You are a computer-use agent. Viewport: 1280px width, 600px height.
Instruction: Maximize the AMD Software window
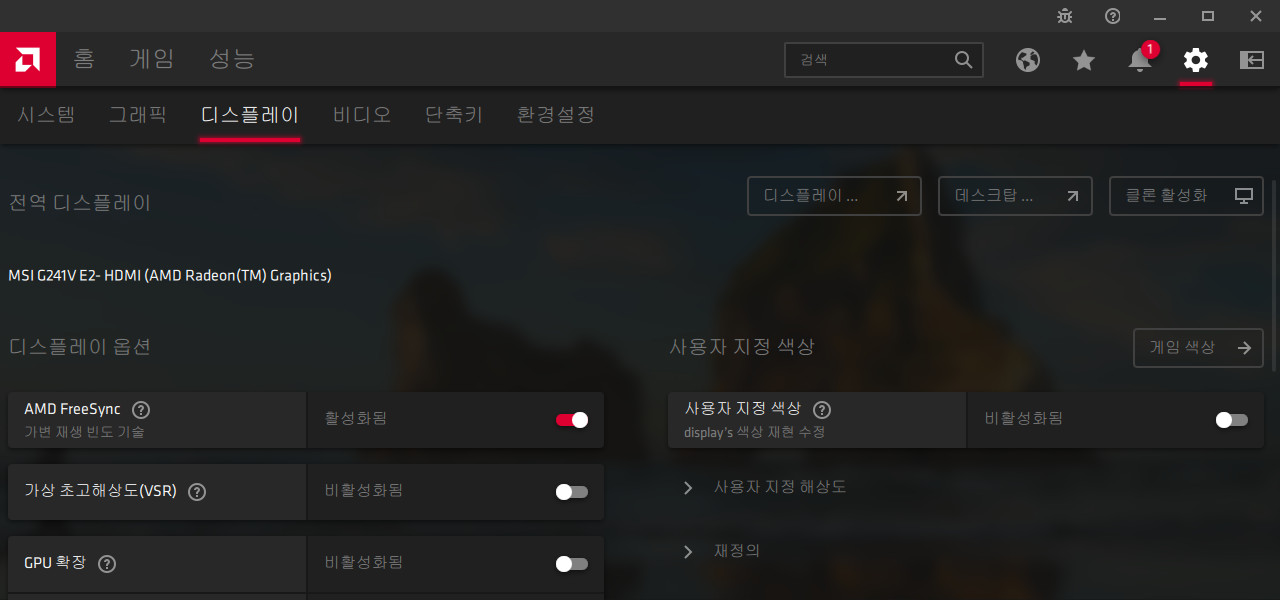point(1208,16)
